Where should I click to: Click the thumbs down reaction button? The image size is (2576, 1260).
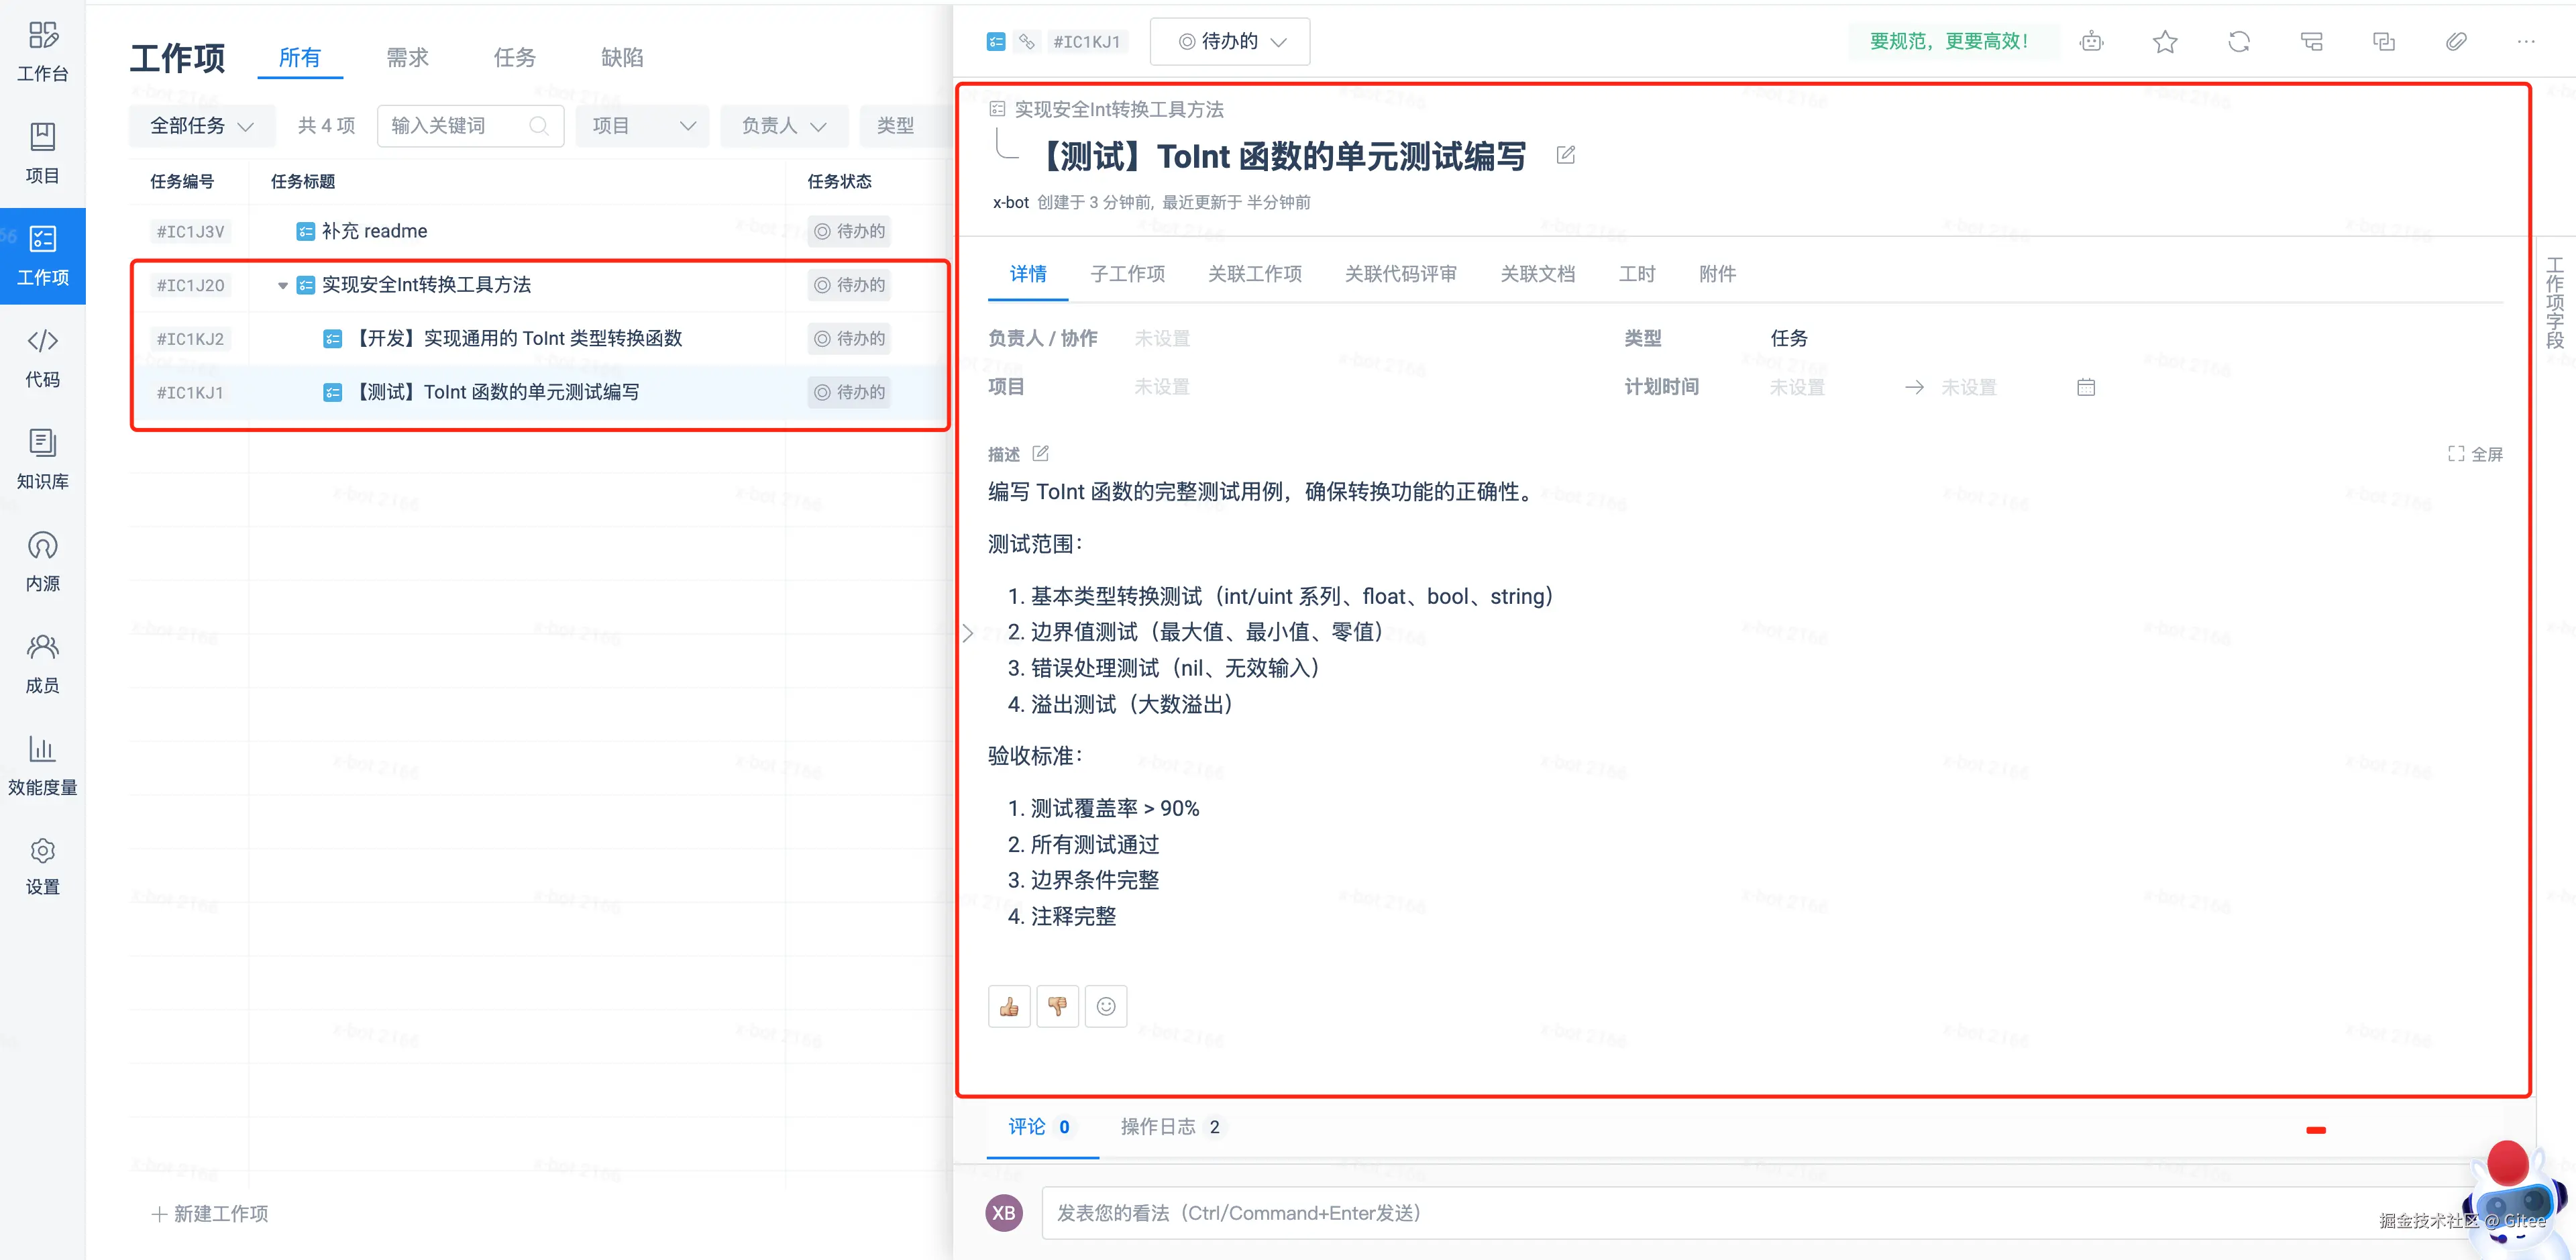1057,1006
